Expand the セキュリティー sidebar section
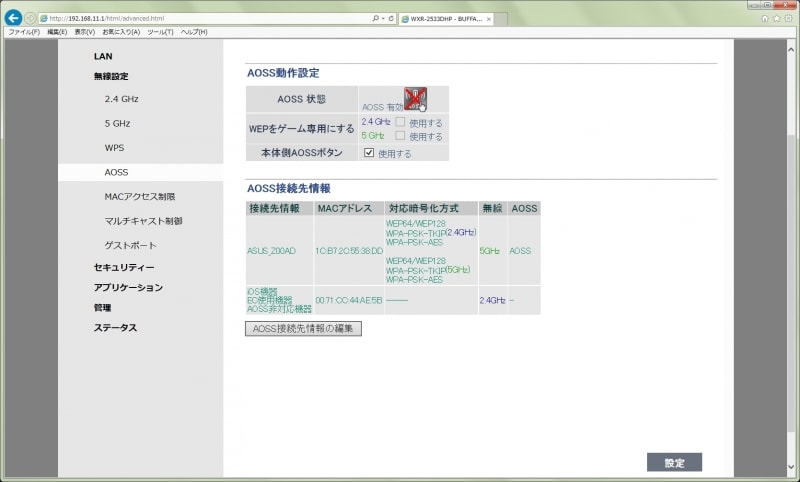The height and width of the screenshot is (482, 800). [124, 267]
